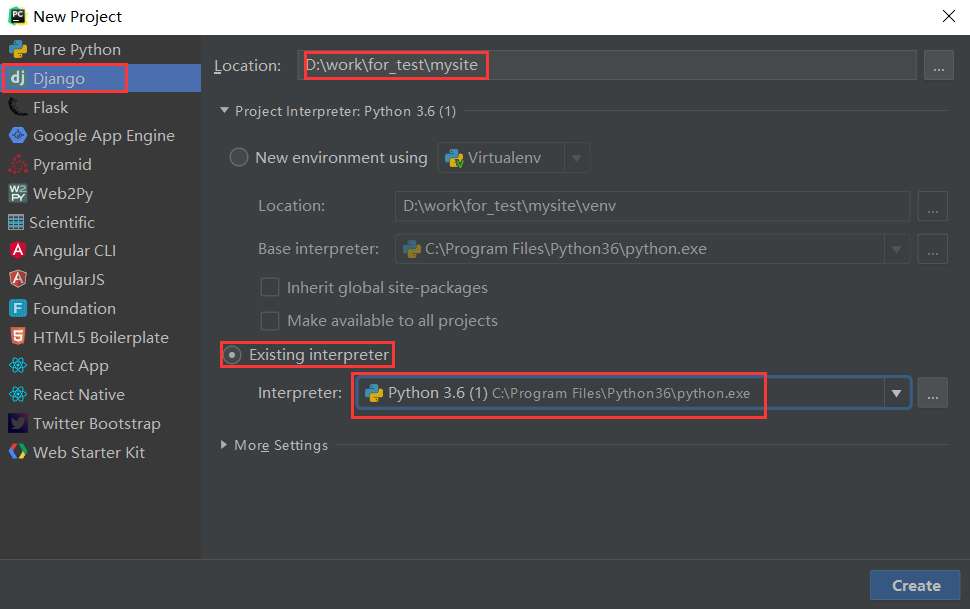Close the New Project dialog
The image size is (970, 609).
point(948,16)
